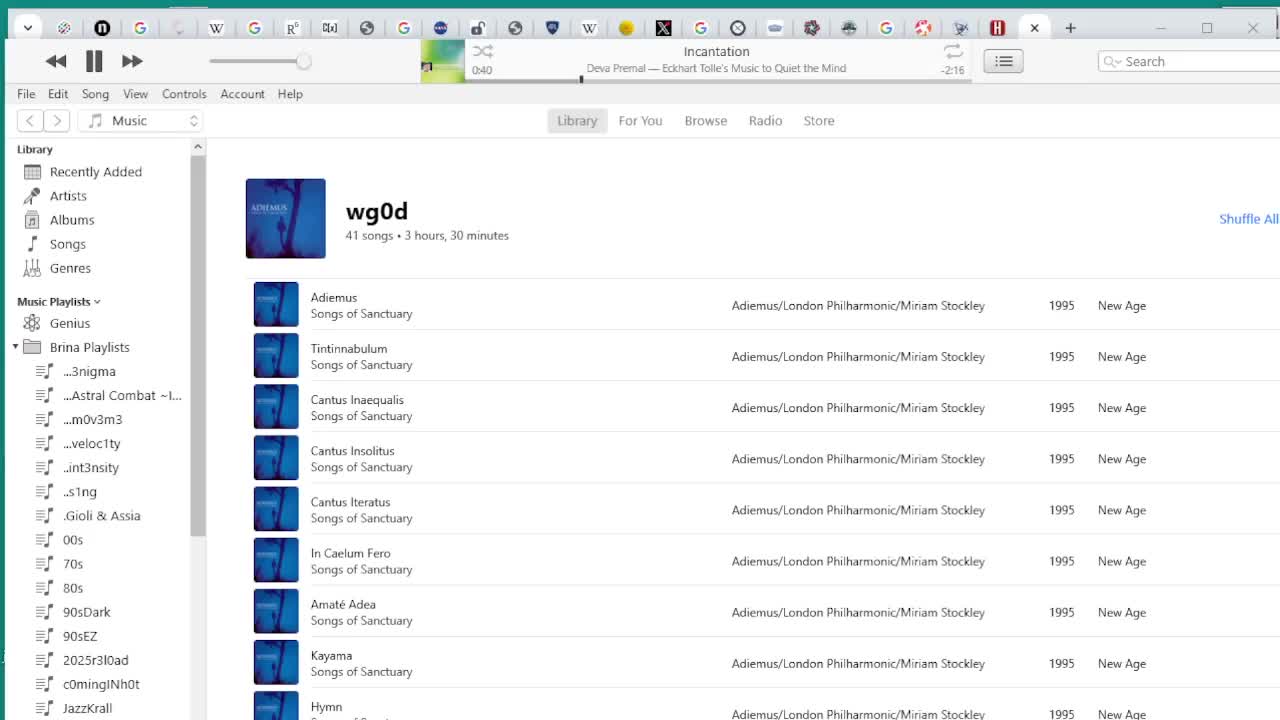Open Recently Added in sidebar
Screen dimensions: 1280x720
click(96, 172)
